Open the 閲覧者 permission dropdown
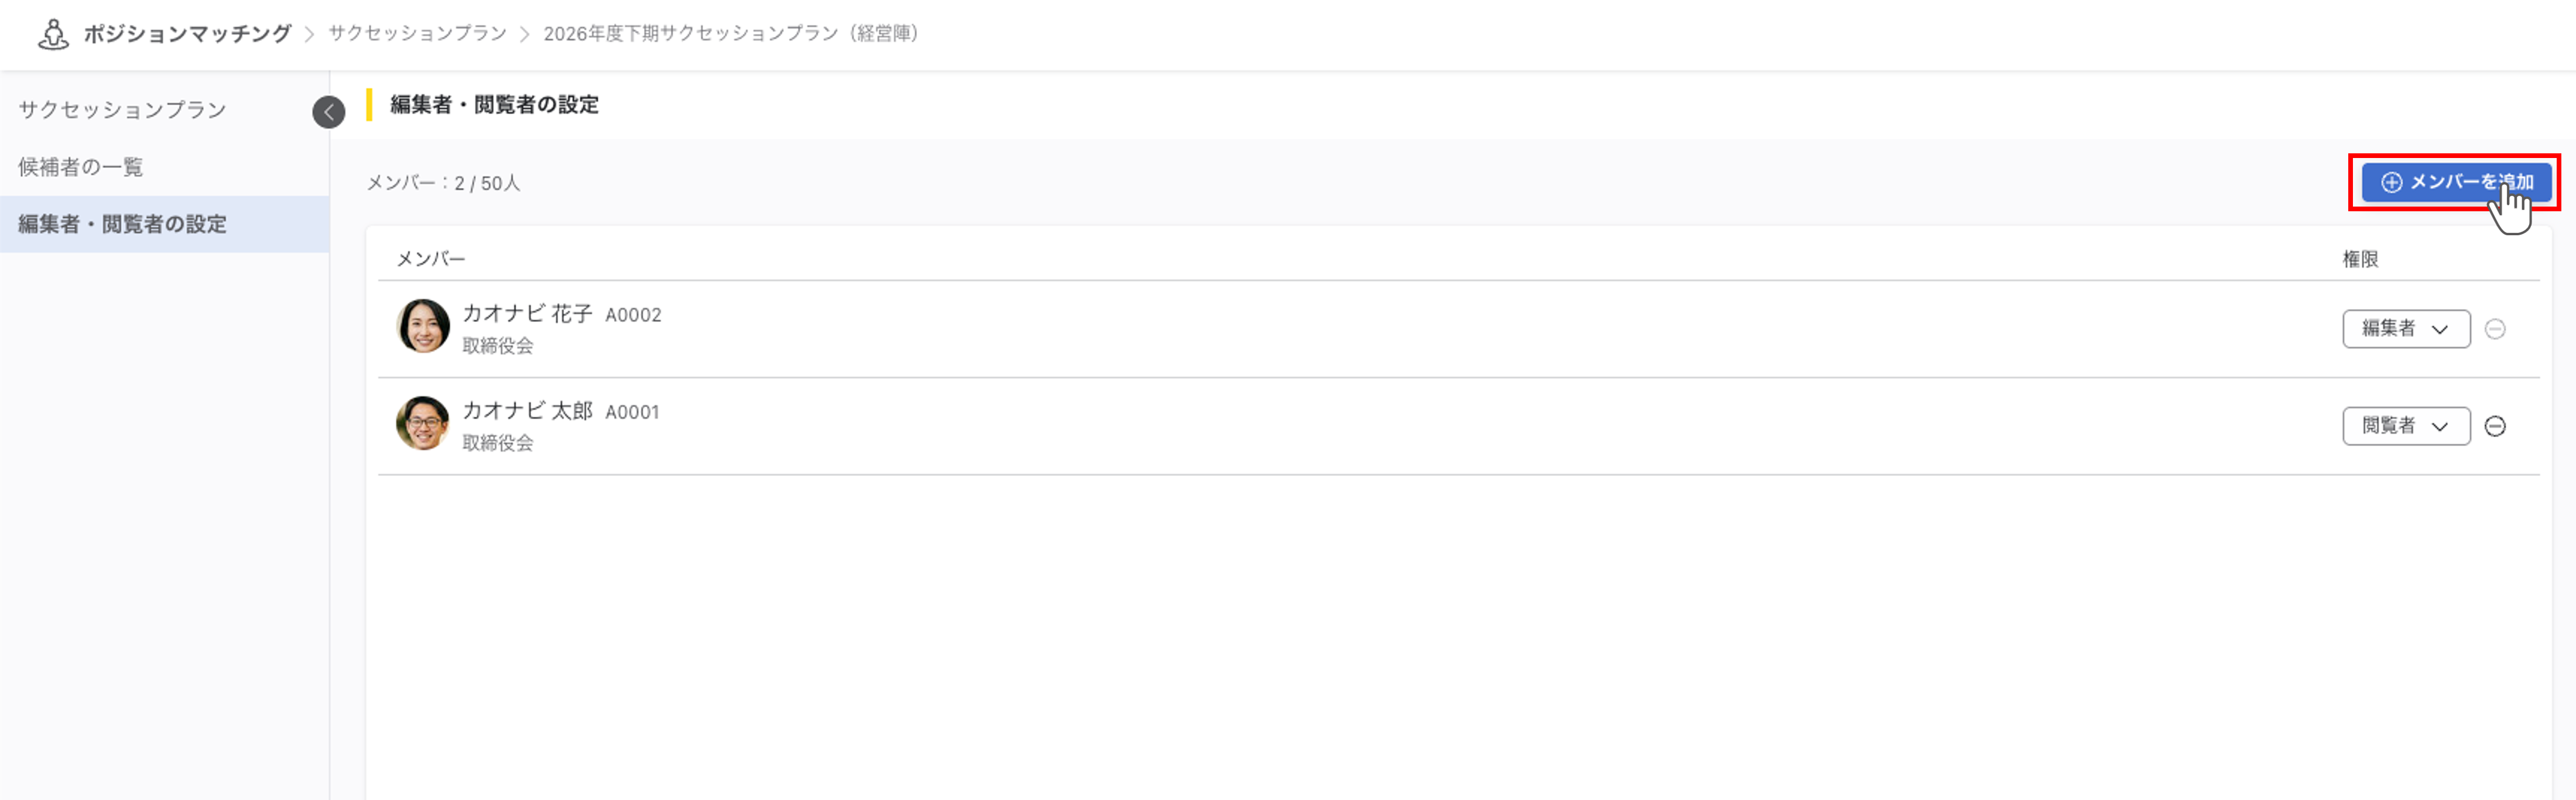The width and height of the screenshot is (2576, 800). pos(2405,426)
